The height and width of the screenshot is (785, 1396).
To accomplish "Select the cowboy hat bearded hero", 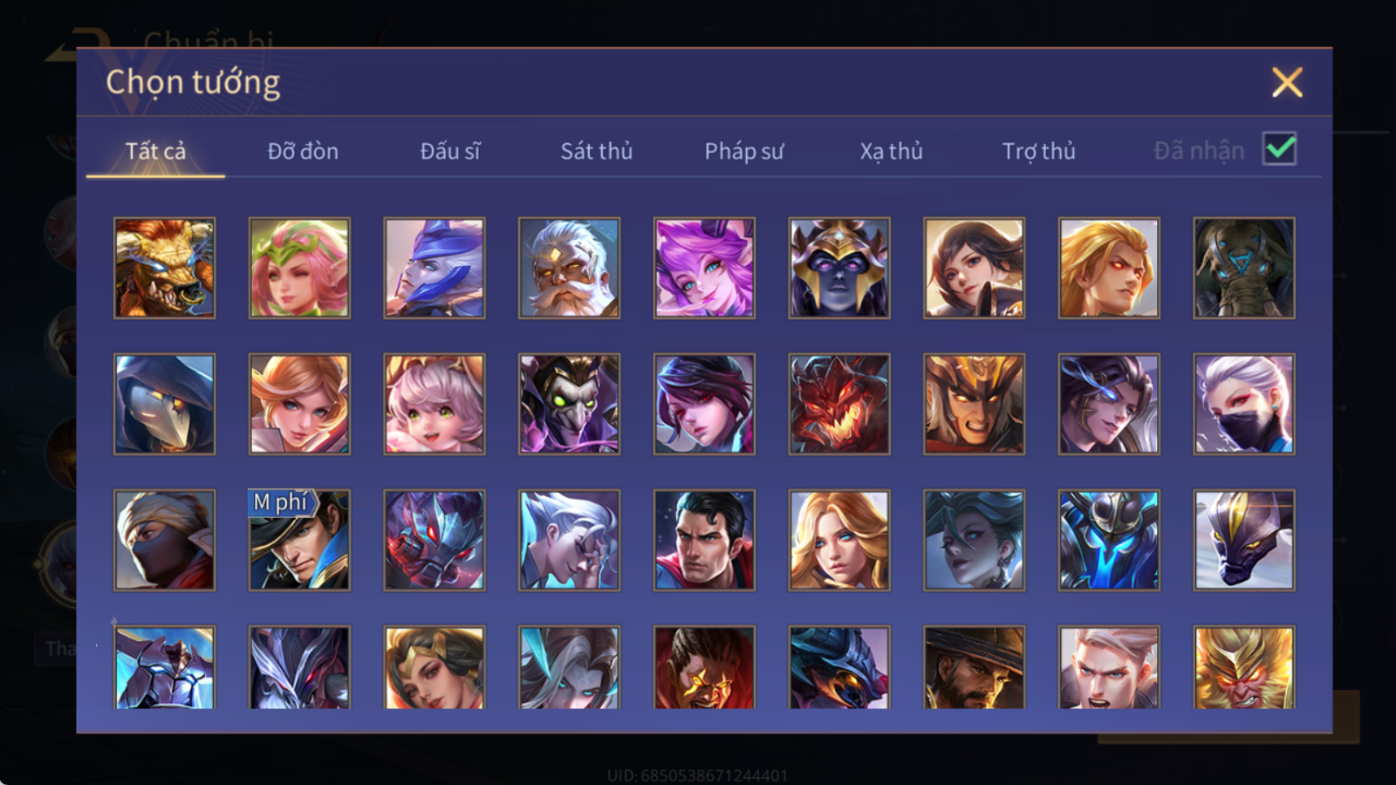I will point(974,668).
